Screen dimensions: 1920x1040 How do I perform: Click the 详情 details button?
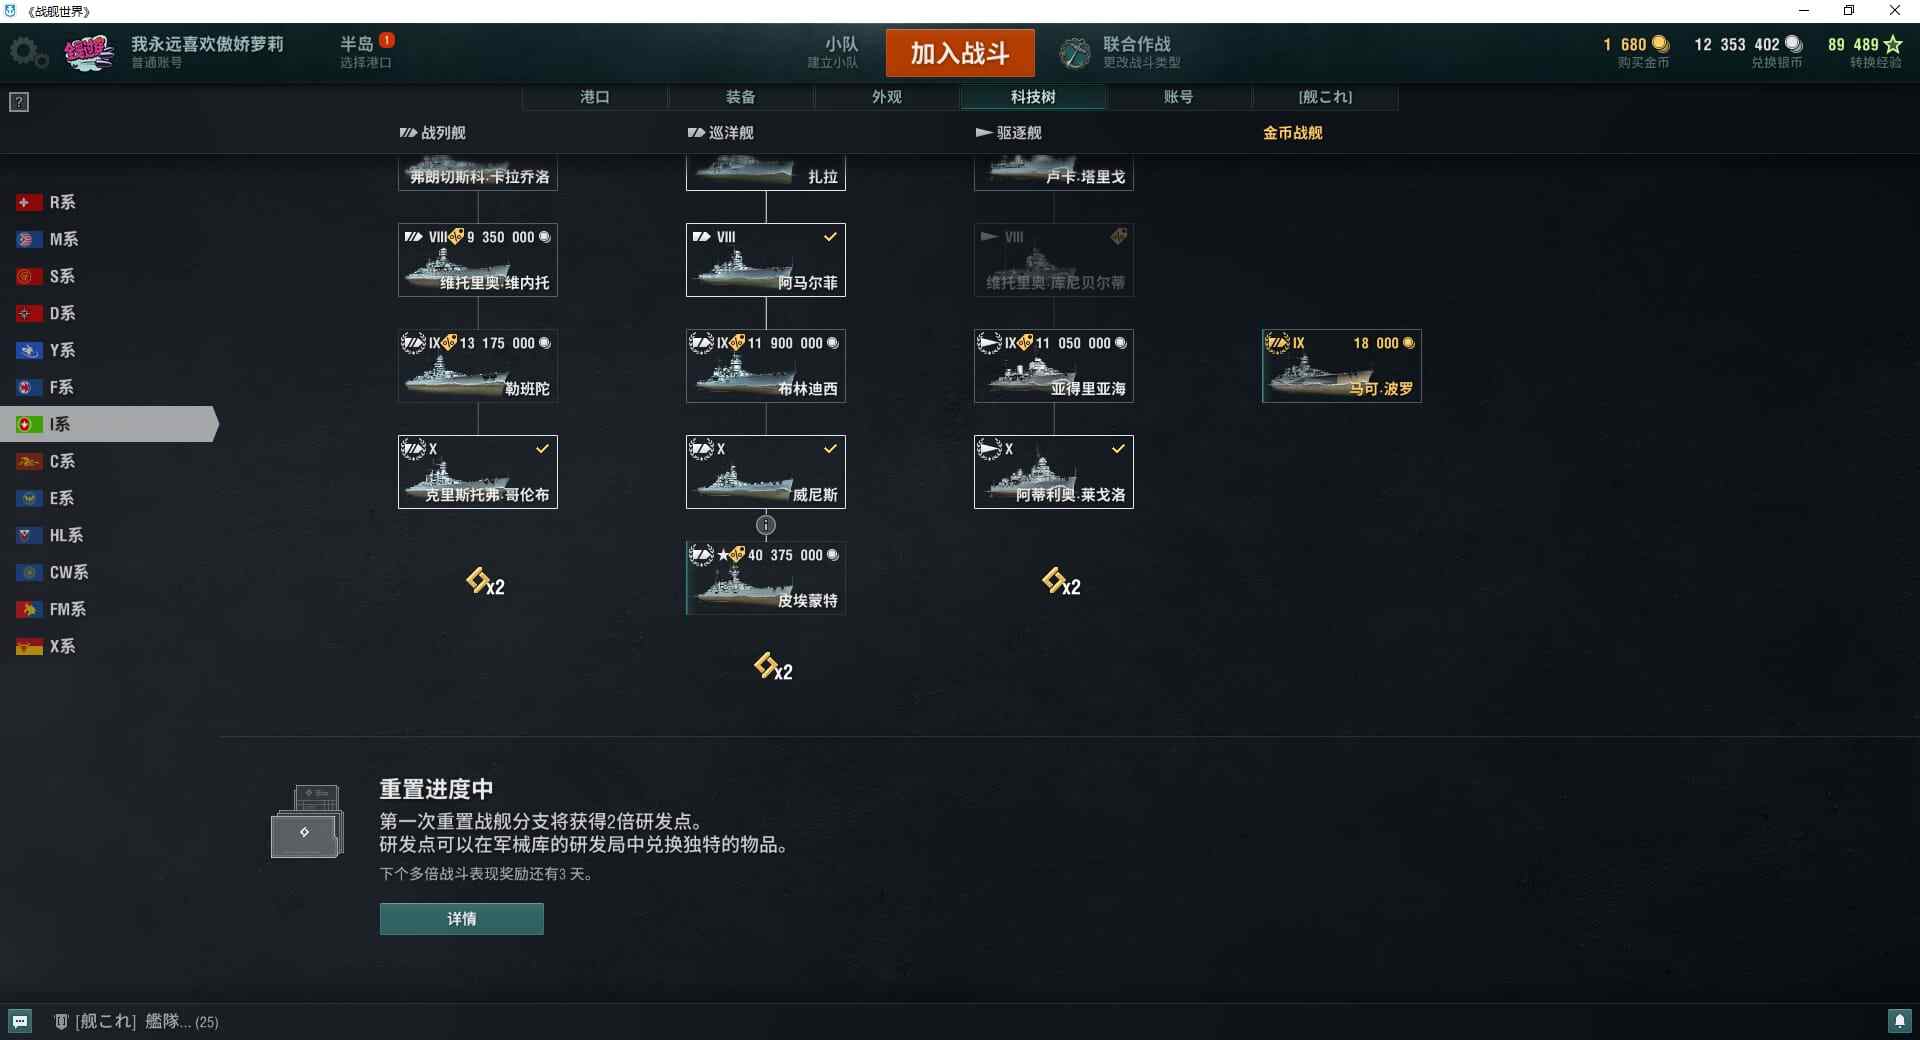pos(462,919)
